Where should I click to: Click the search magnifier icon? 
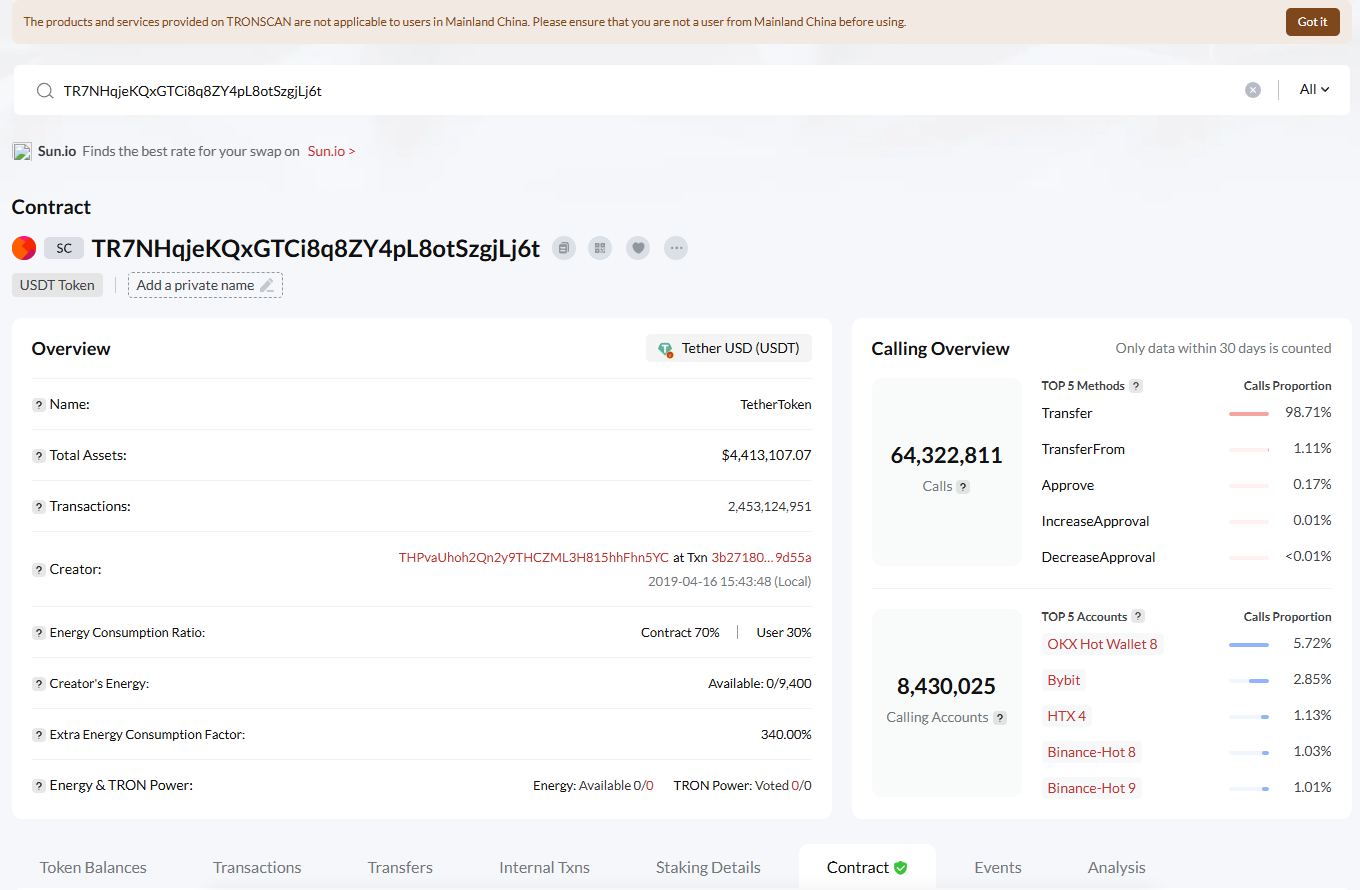(x=45, y=89)
